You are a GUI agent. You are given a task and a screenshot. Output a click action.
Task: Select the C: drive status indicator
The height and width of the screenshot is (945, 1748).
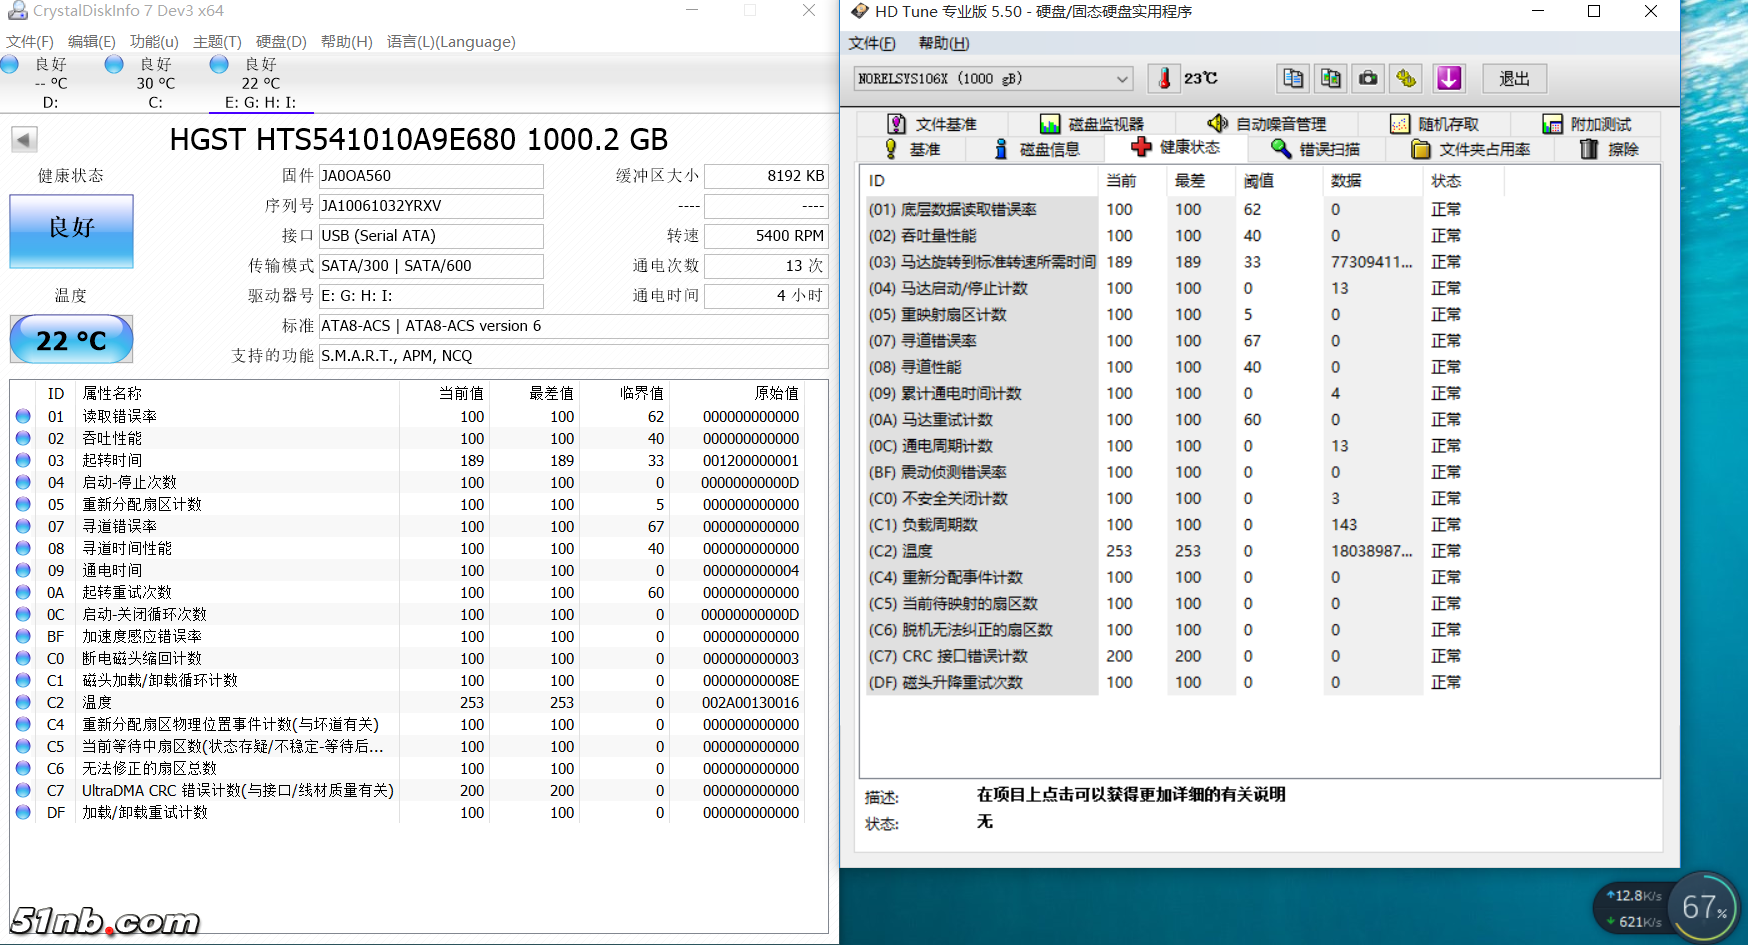(154, 82)
